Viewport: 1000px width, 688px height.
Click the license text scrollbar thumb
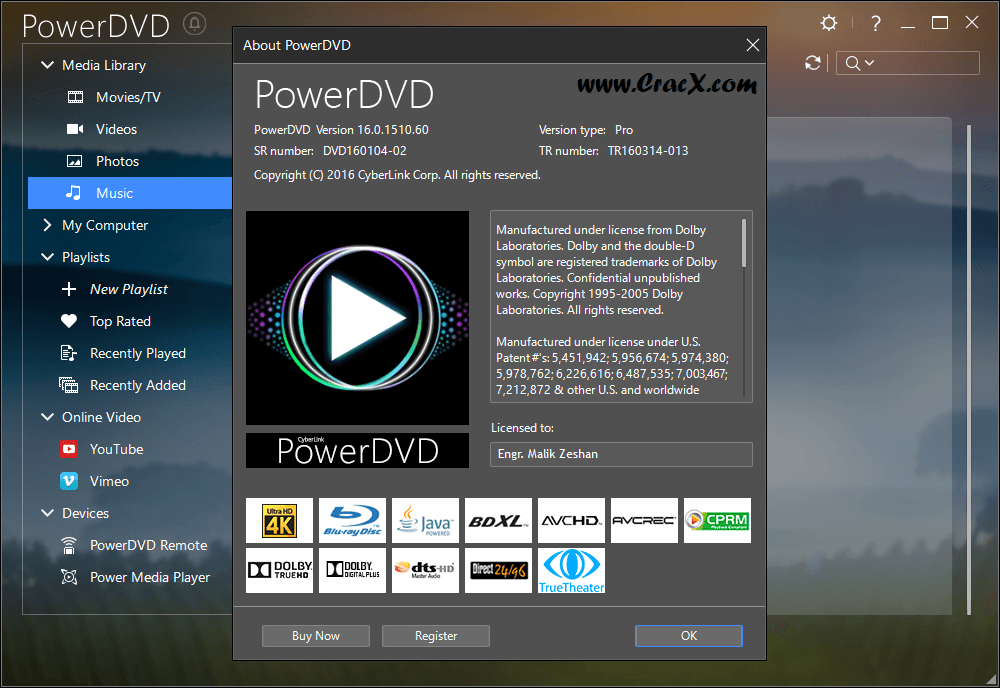(744, 243)
